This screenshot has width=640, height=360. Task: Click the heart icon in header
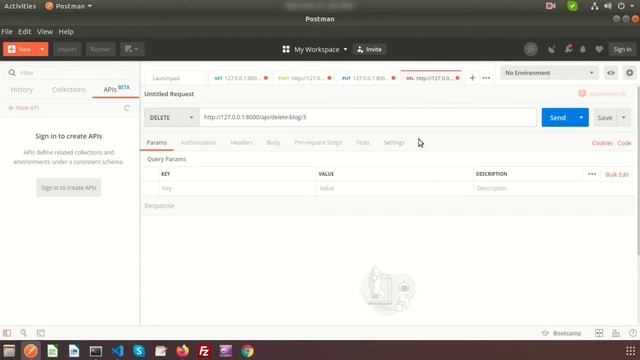(x=599, y=49)
